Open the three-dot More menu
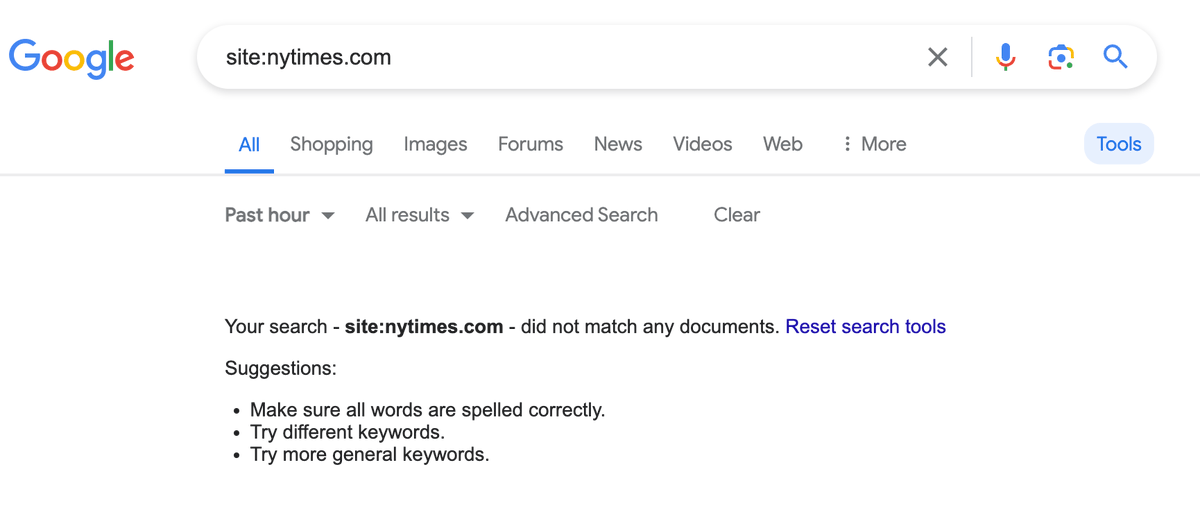The width and height of the screenshot is (1200, 508). [x=873, y=144]
